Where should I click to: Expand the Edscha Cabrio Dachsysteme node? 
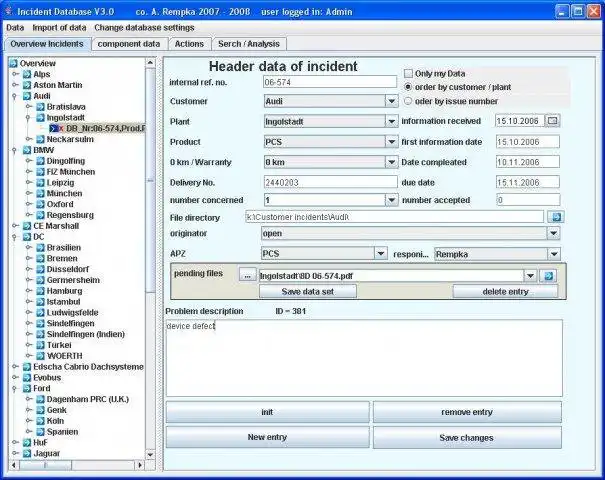(15, 366)
